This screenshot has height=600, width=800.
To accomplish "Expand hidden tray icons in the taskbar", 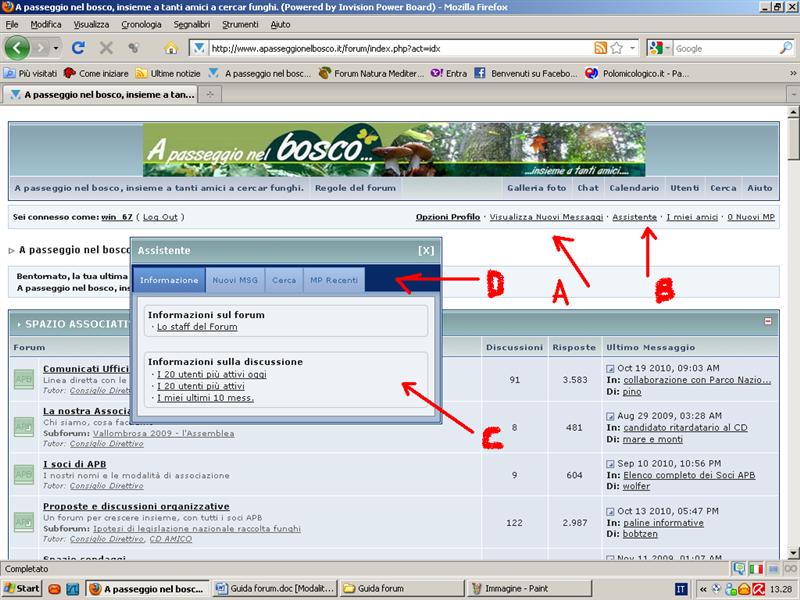I will point(703,589).
